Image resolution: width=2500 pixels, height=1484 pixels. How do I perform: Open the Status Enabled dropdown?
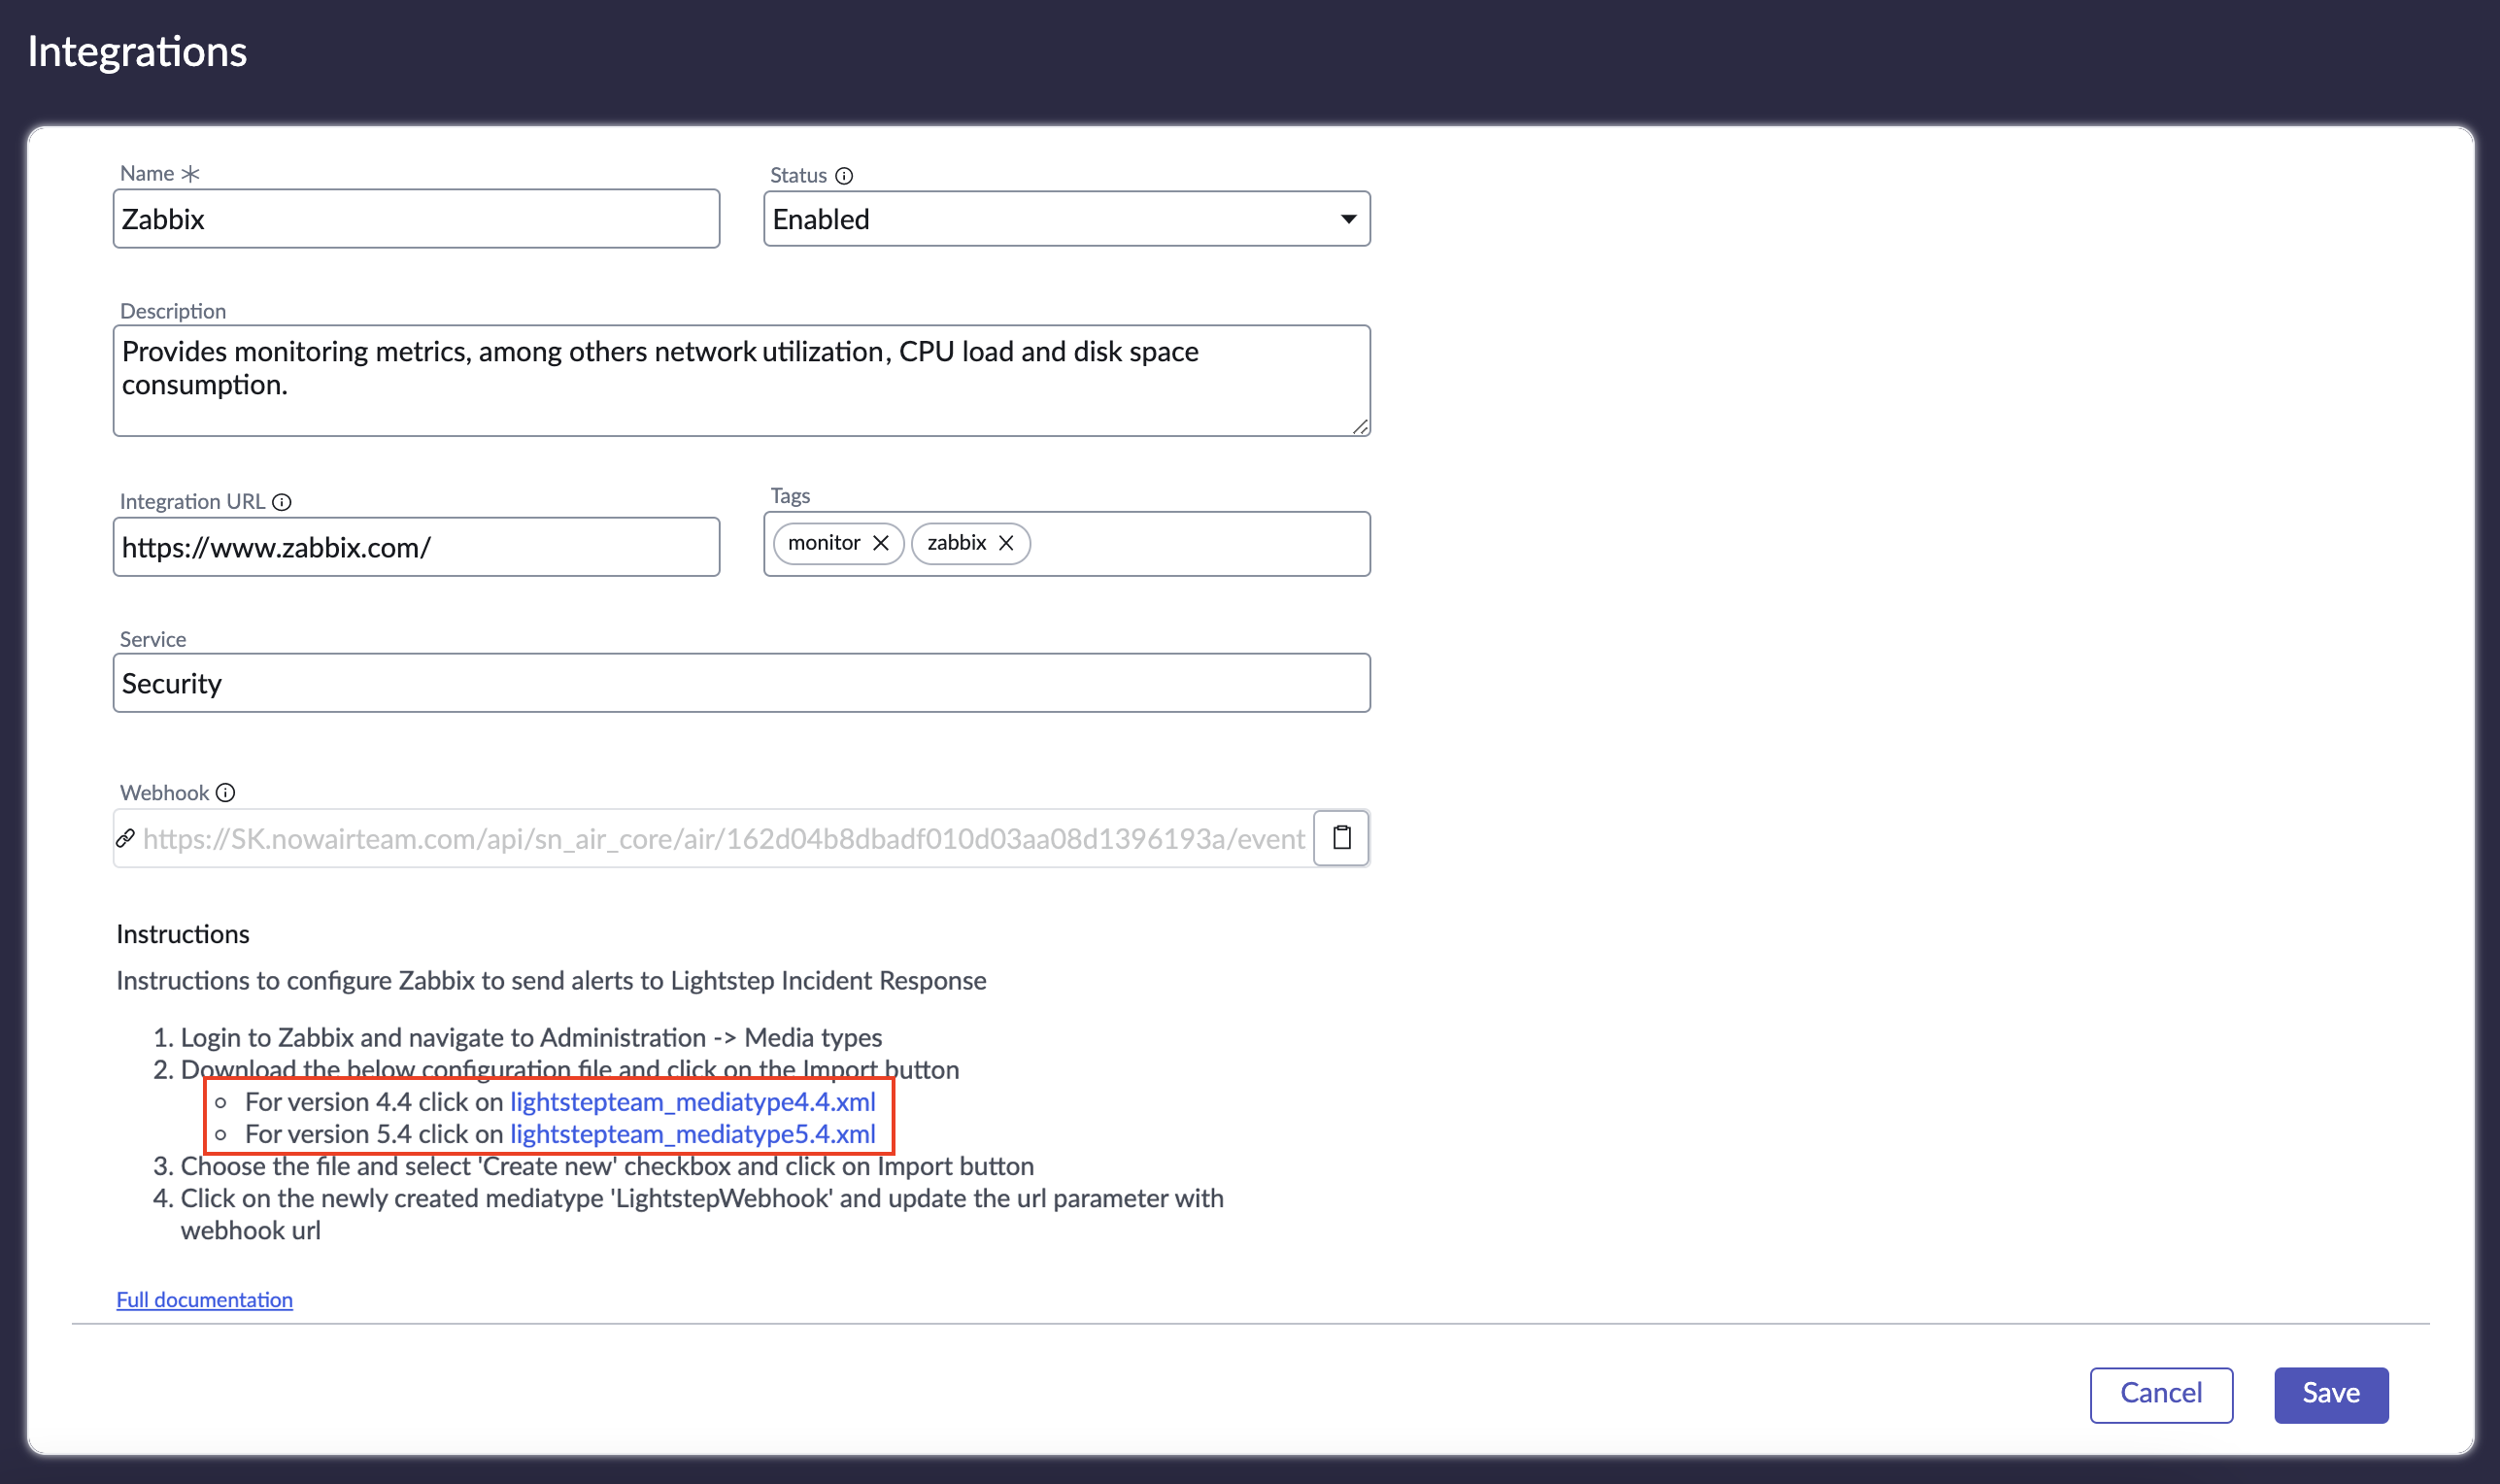point(1067,219)
